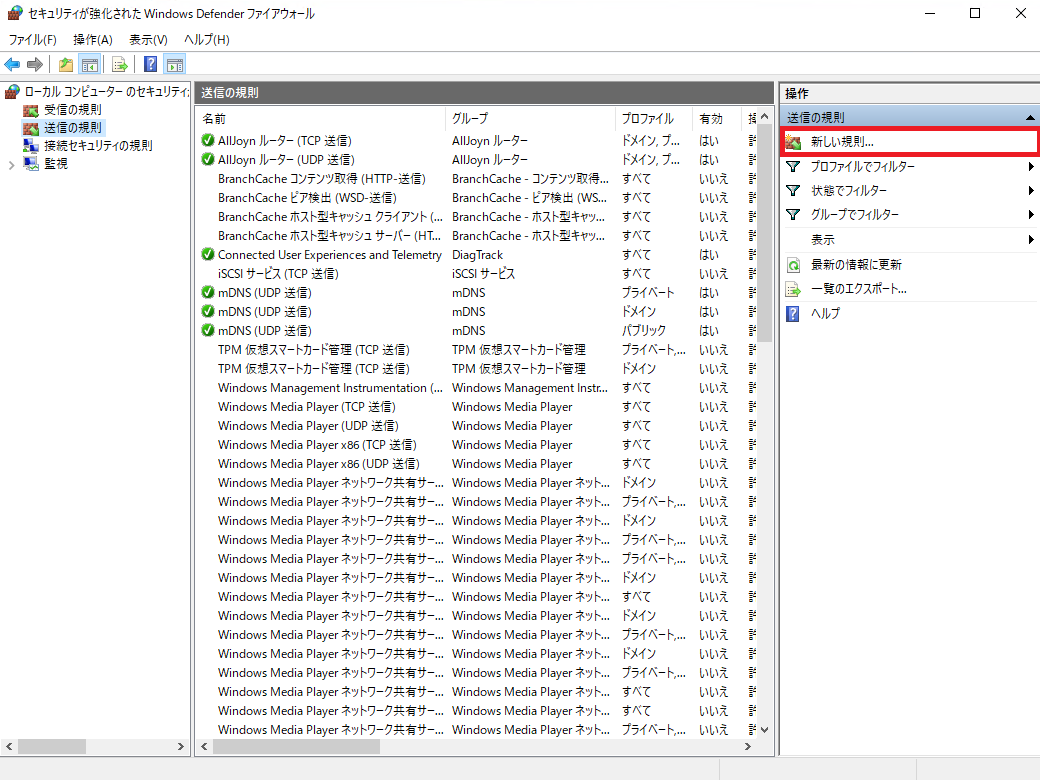This screenshot has width=1040, height=780.
Task: Click the 新しい規則... icon in the actions pane
Action: coord(793,141)
